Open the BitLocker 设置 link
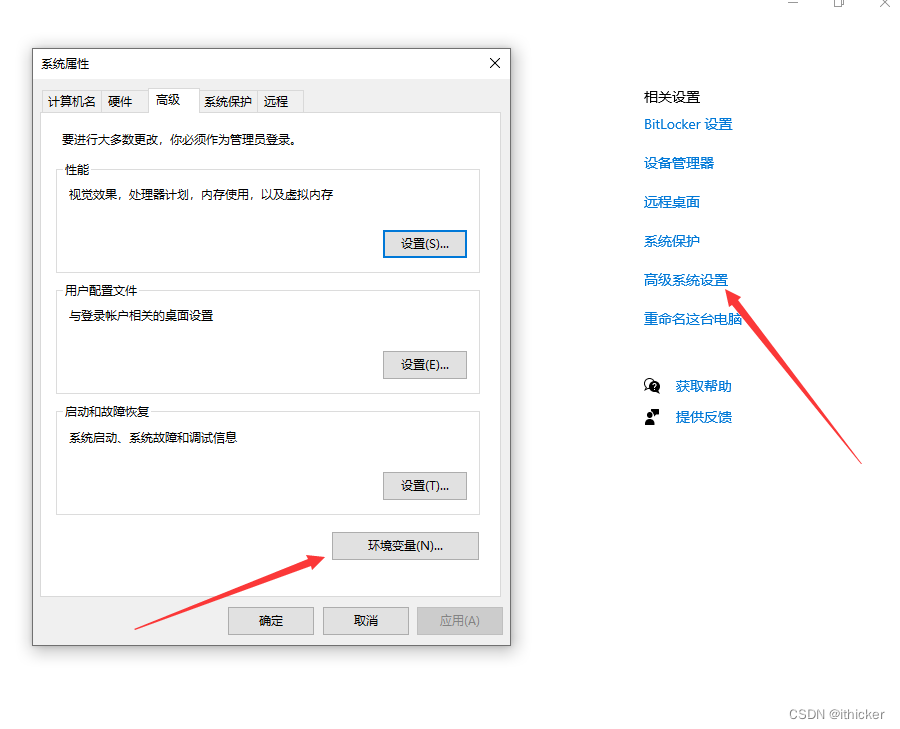 pos(687,124)
